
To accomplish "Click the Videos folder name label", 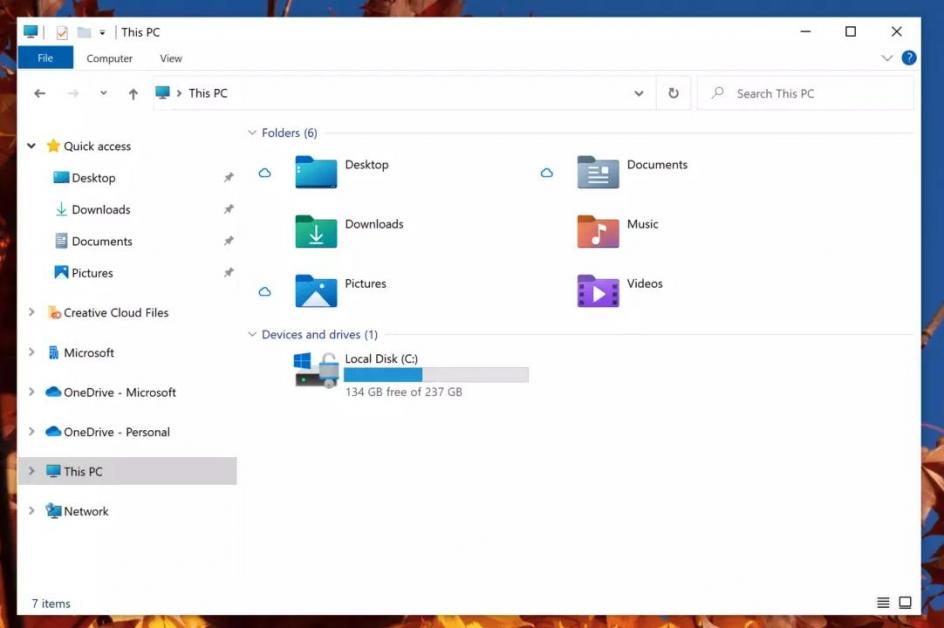I will coord(645,284).
